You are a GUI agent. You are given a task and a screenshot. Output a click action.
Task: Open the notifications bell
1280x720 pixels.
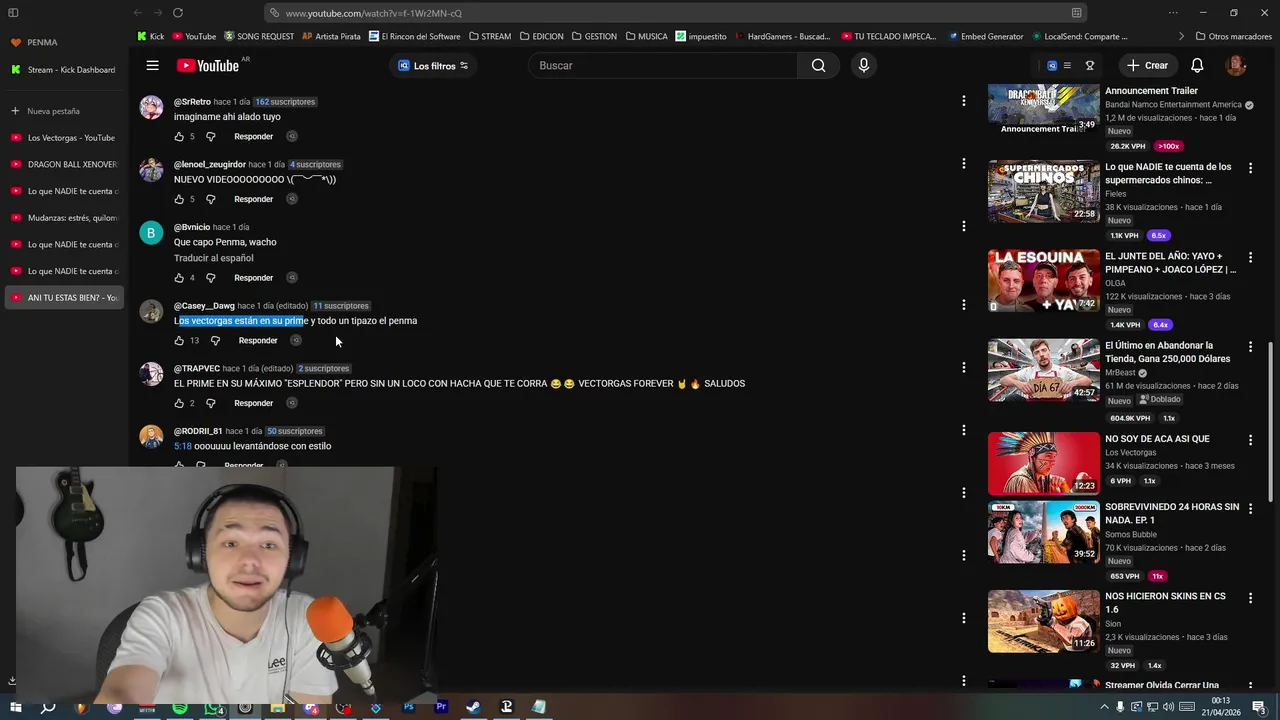[1197, 65]
